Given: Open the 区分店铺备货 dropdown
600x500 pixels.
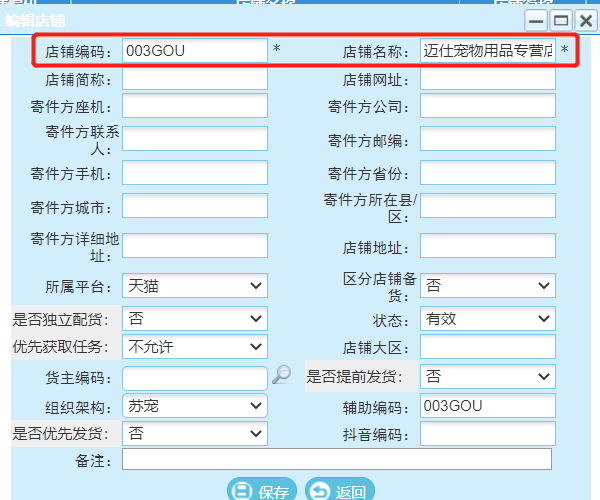Looking at the screenshot, I should 488,285.
